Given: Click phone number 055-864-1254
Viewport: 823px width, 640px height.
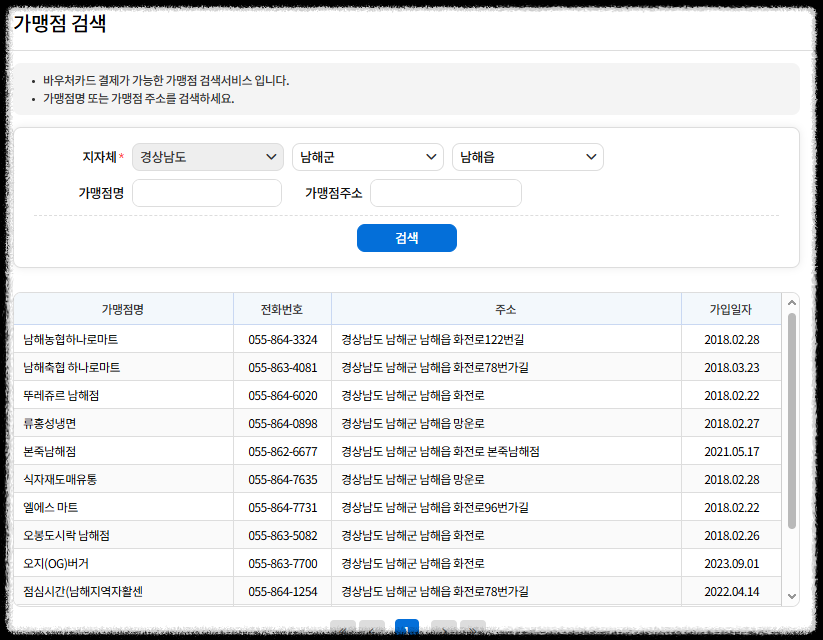Looking at the screenshot, I should 283,592.
